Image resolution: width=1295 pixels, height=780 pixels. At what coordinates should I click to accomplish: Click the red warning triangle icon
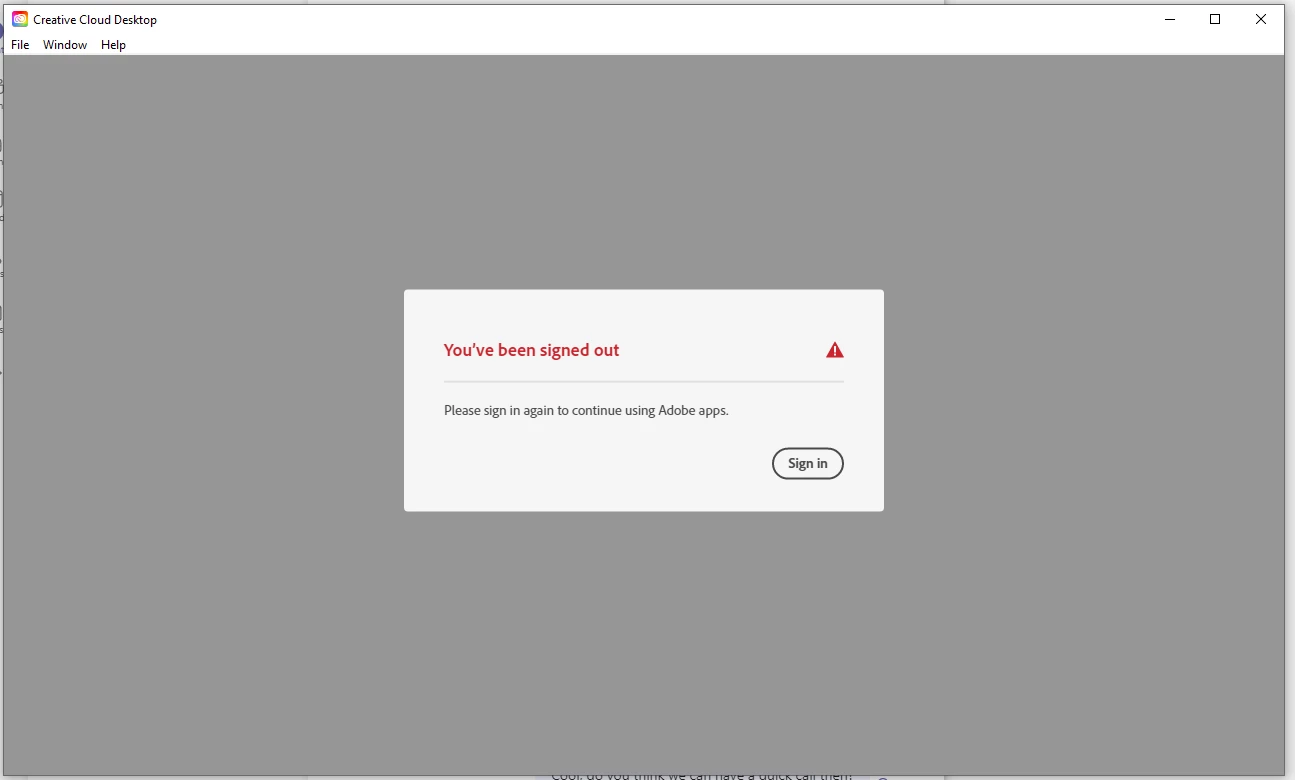835,350
